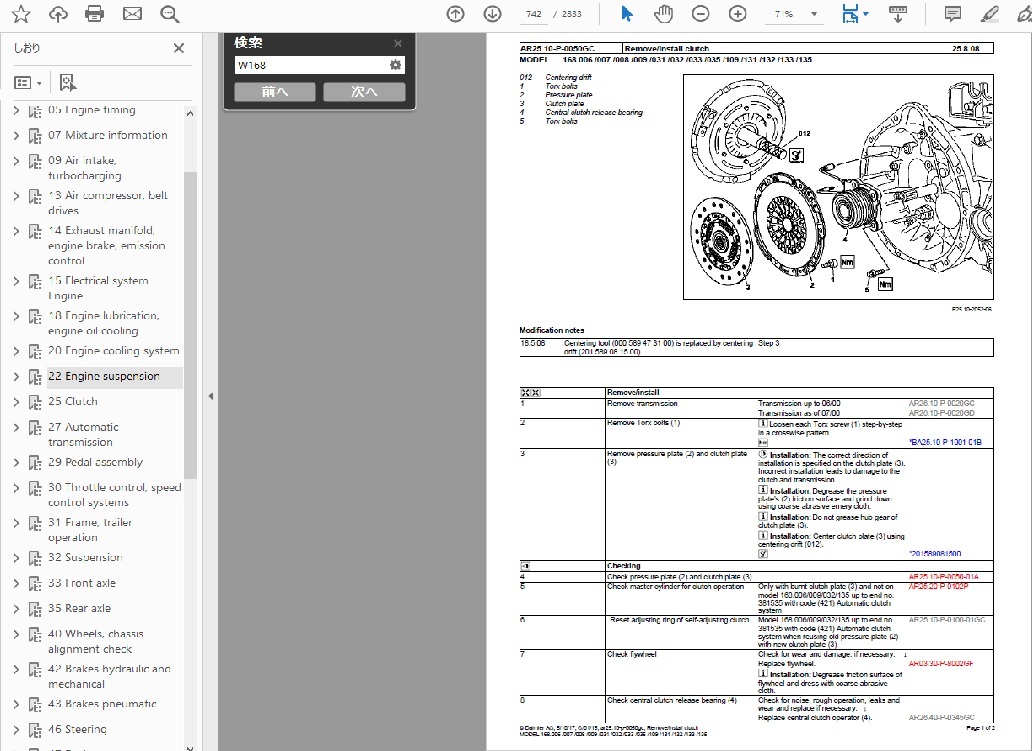This screenshot has height=751, width=1032.
Task: Click the 次へ next result button
Action: point(364,91)
